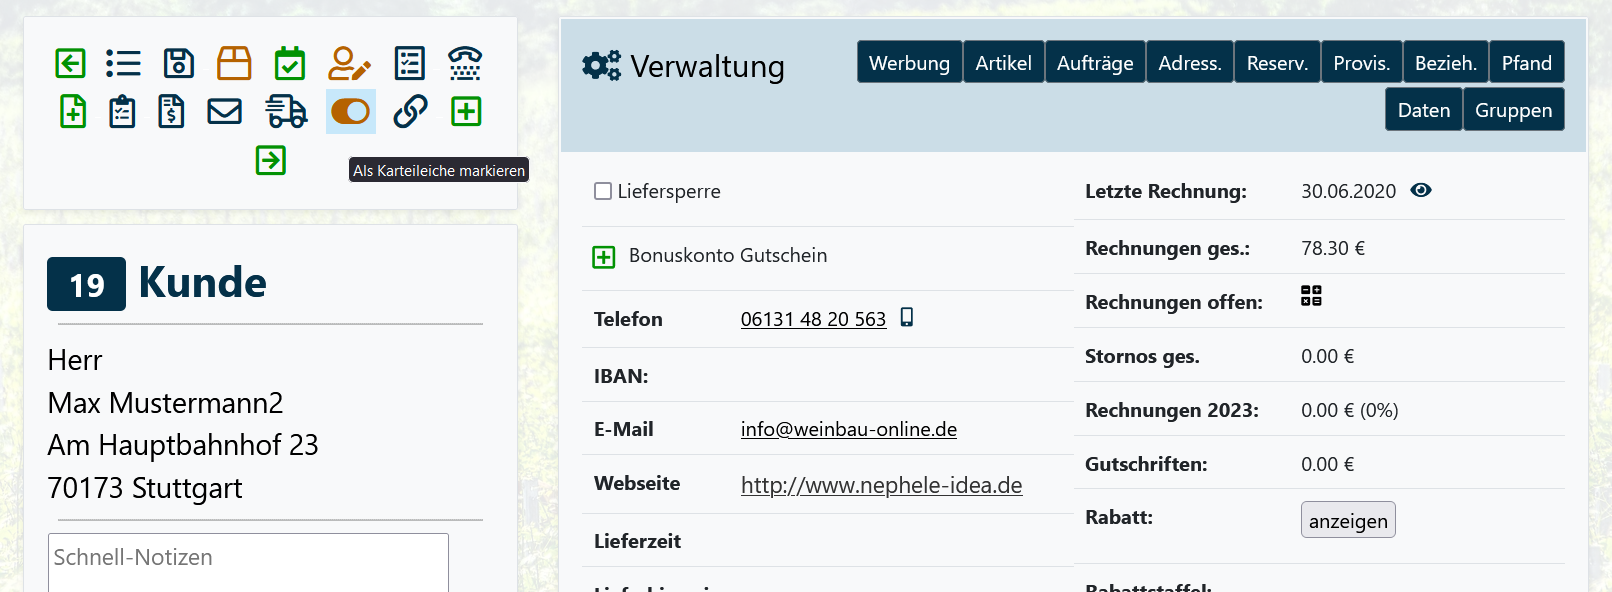The height and width of the screenshot is (592, 1612).
Task: Switch to the Aufträge tab
Action: tap(1095, 63)
